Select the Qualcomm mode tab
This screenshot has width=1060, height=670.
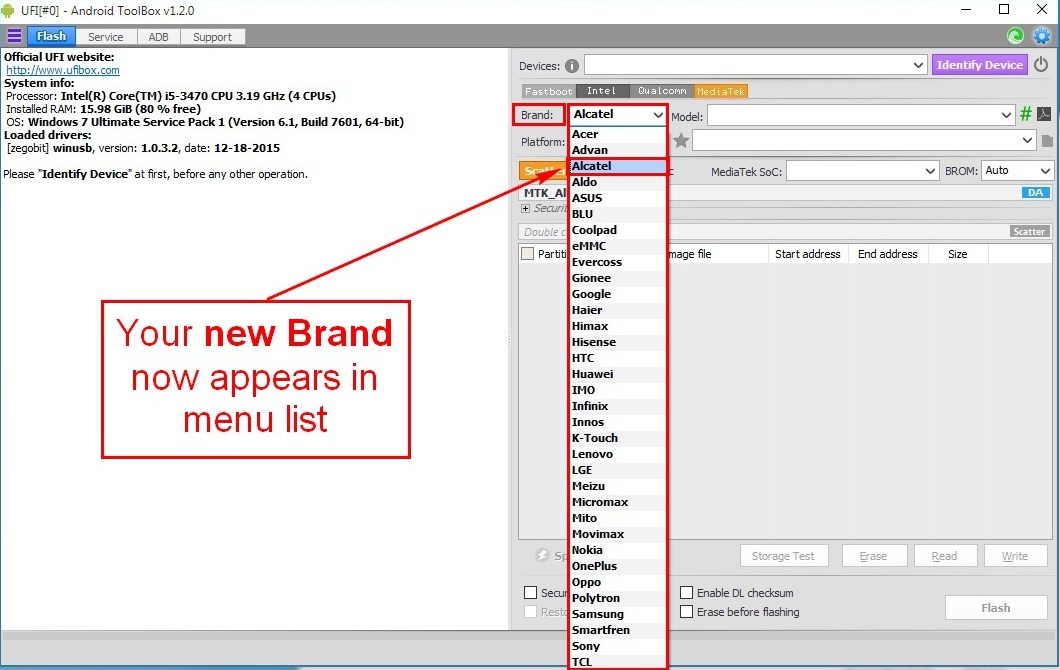coord(661,91)
